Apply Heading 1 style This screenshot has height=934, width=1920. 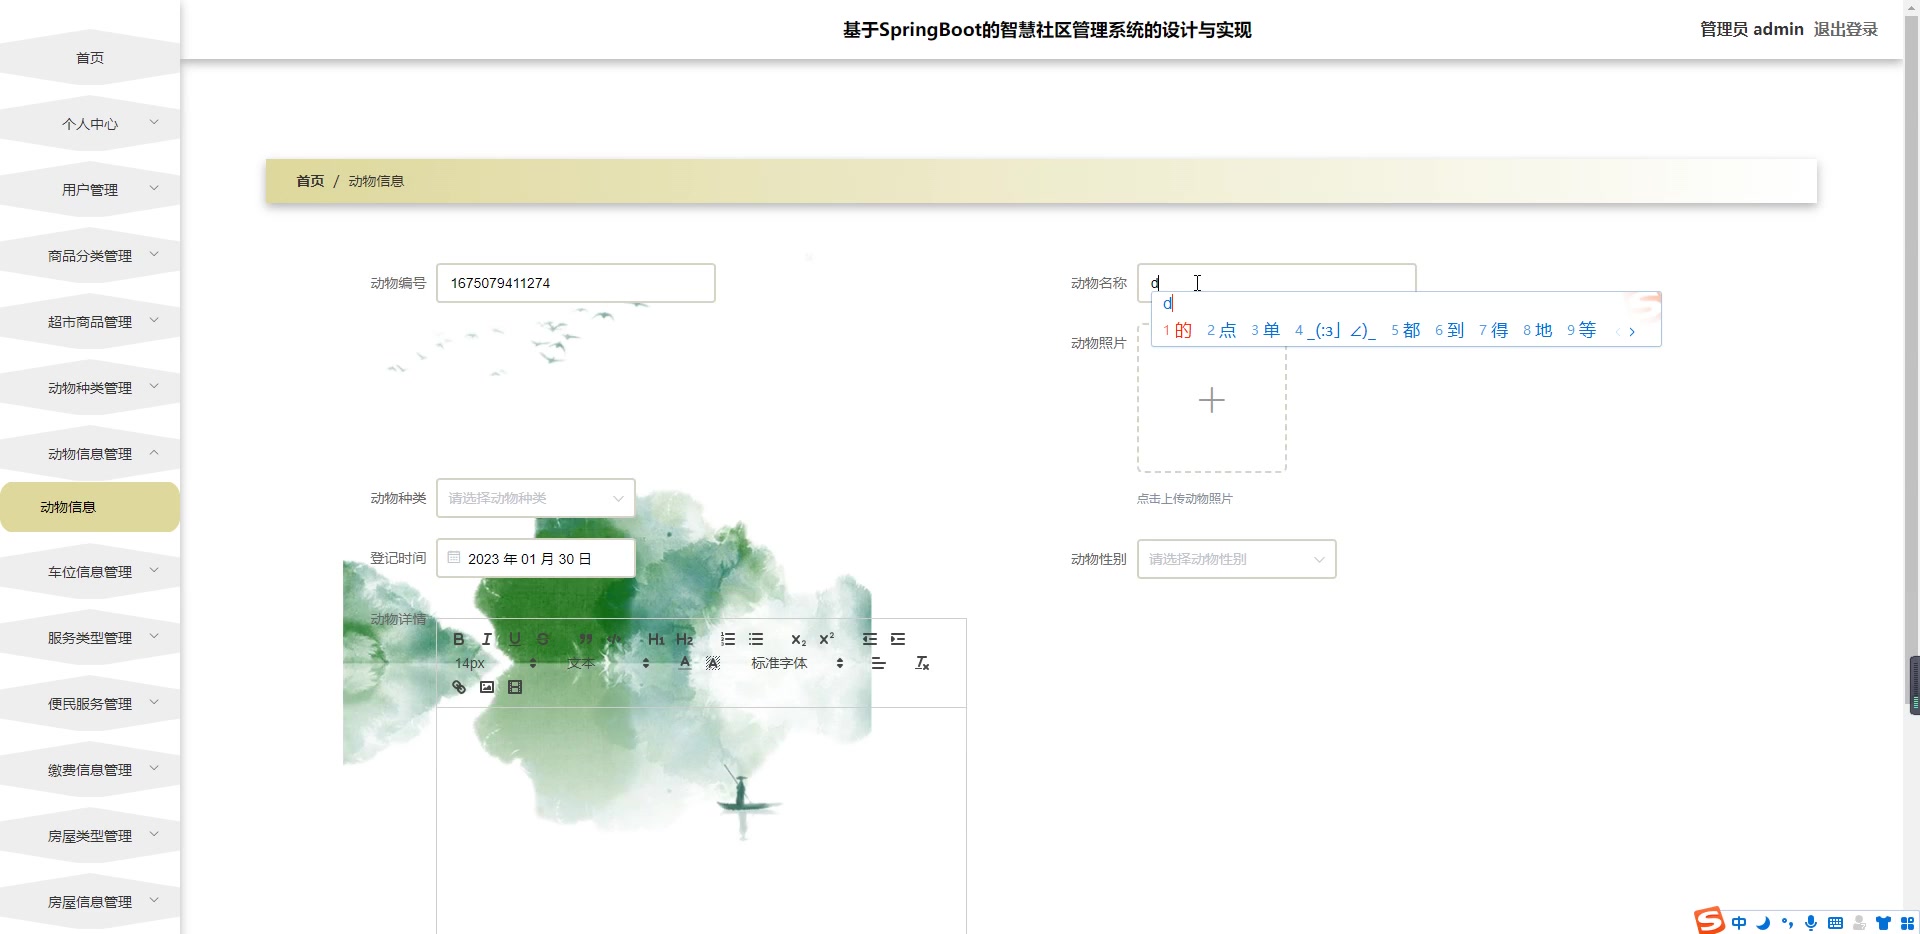coord(656,639)
